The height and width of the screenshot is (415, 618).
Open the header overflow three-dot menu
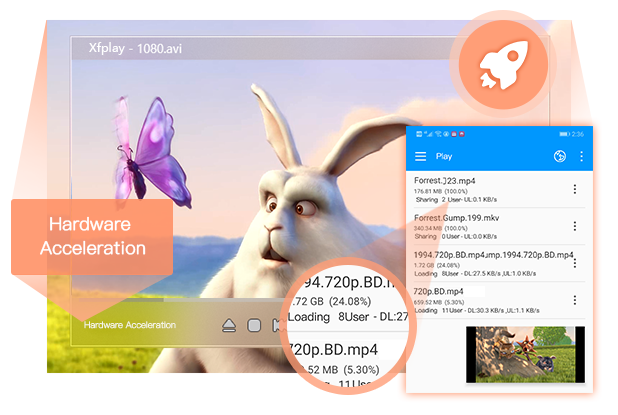[x=581, y=156]
